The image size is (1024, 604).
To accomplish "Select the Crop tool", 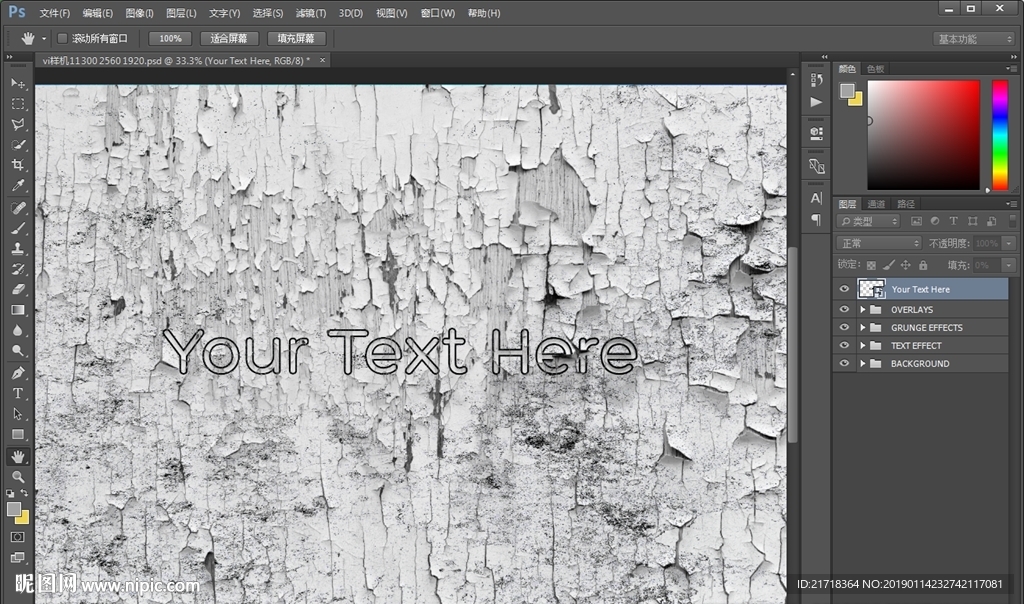I will coord(18,165).
